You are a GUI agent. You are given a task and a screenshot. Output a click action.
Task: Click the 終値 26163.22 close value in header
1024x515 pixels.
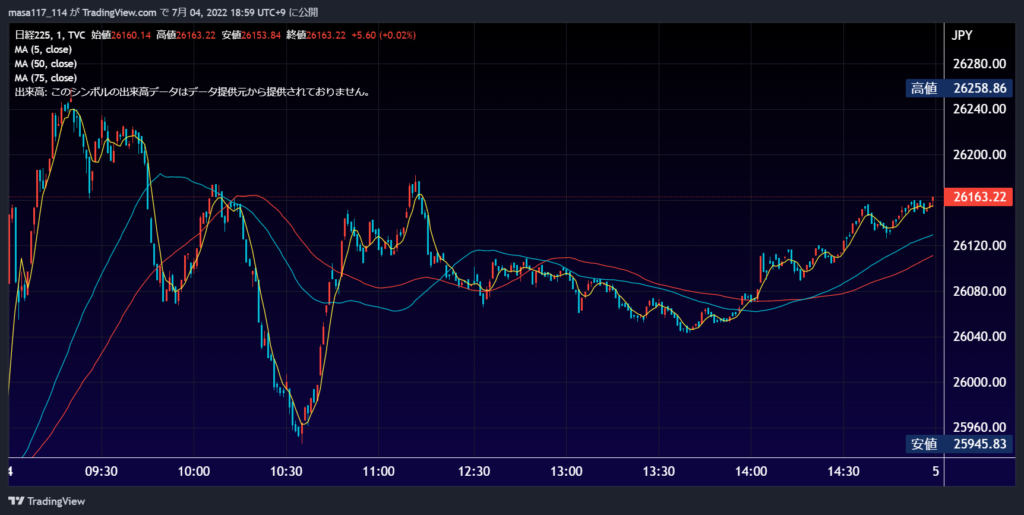tap(316, 35)
